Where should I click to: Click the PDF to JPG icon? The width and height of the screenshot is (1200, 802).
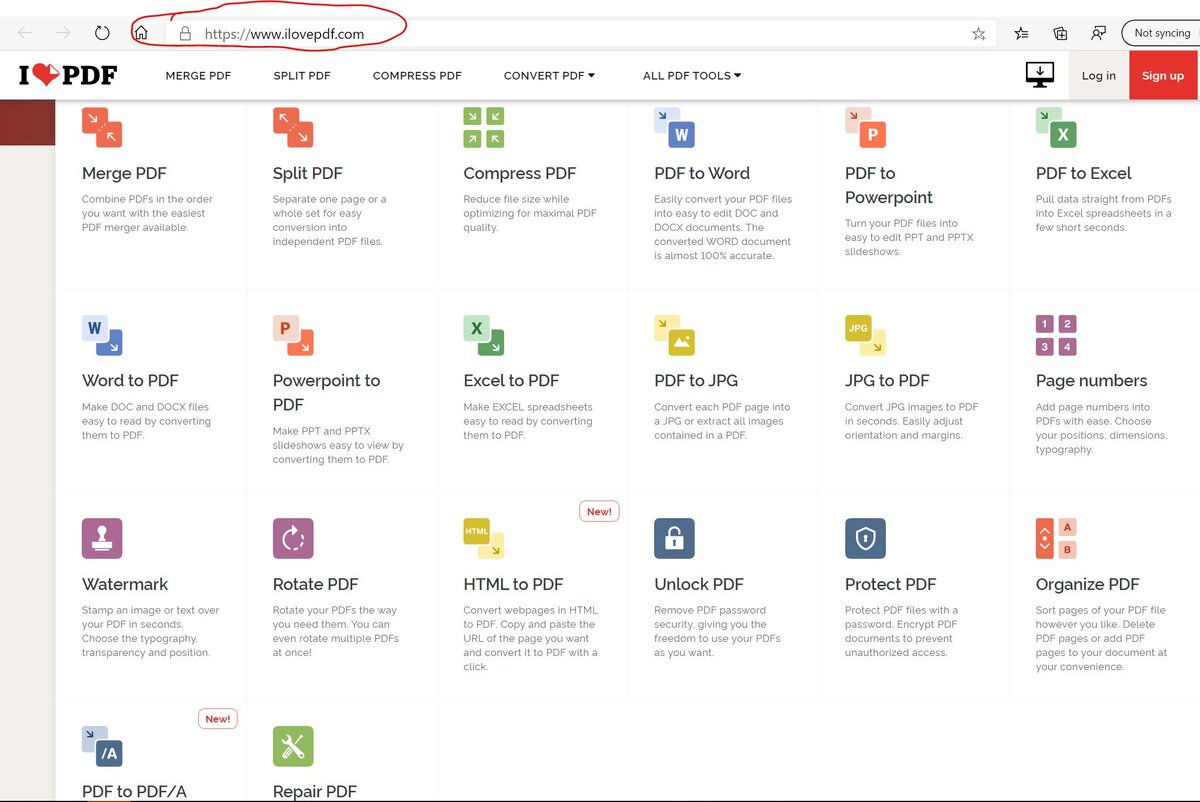tap(675, 335)
